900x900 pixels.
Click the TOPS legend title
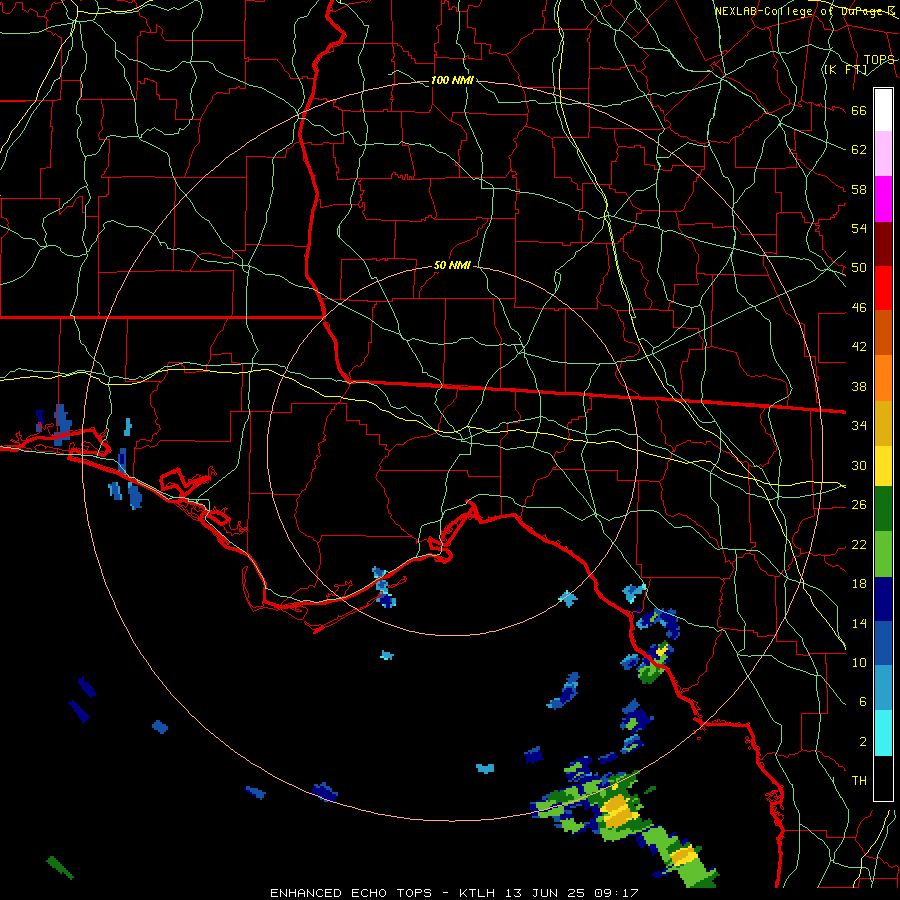click(x=879, y=60)
